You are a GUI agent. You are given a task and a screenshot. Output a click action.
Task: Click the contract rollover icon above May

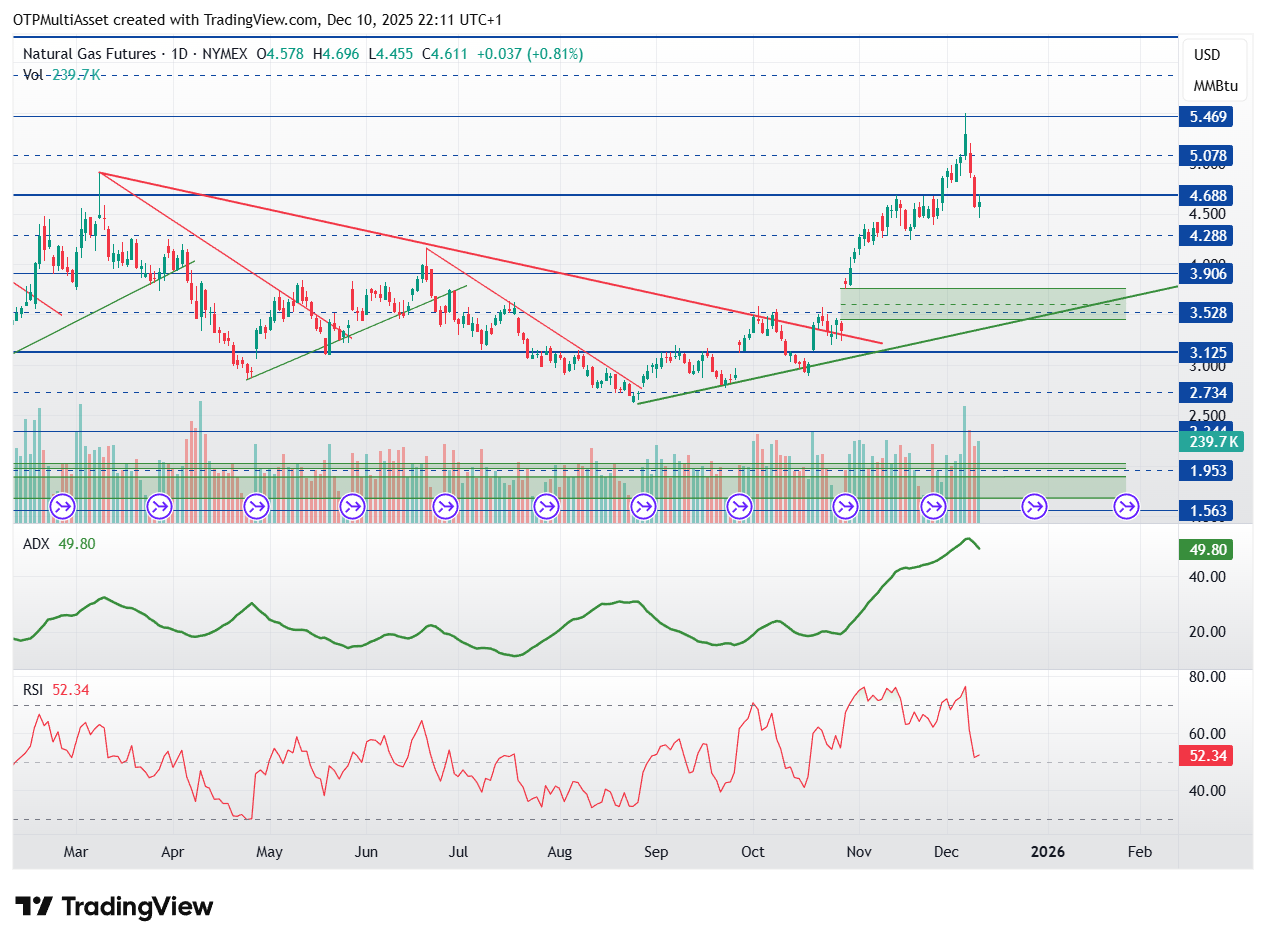pyautogui.click(x=256, y=507)
